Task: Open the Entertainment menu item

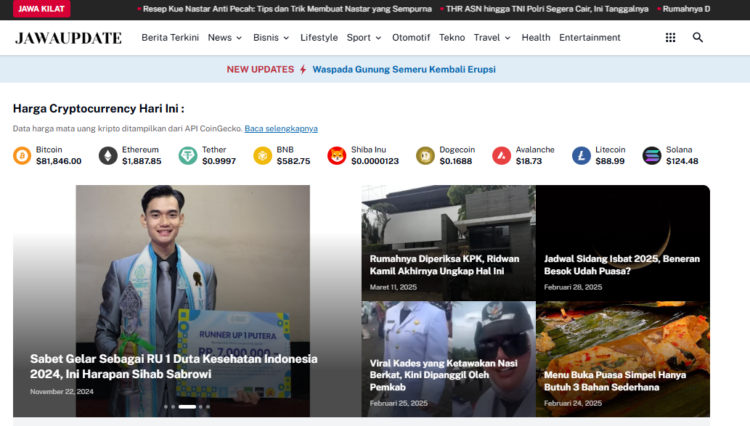Action: (x=590, y=37)
